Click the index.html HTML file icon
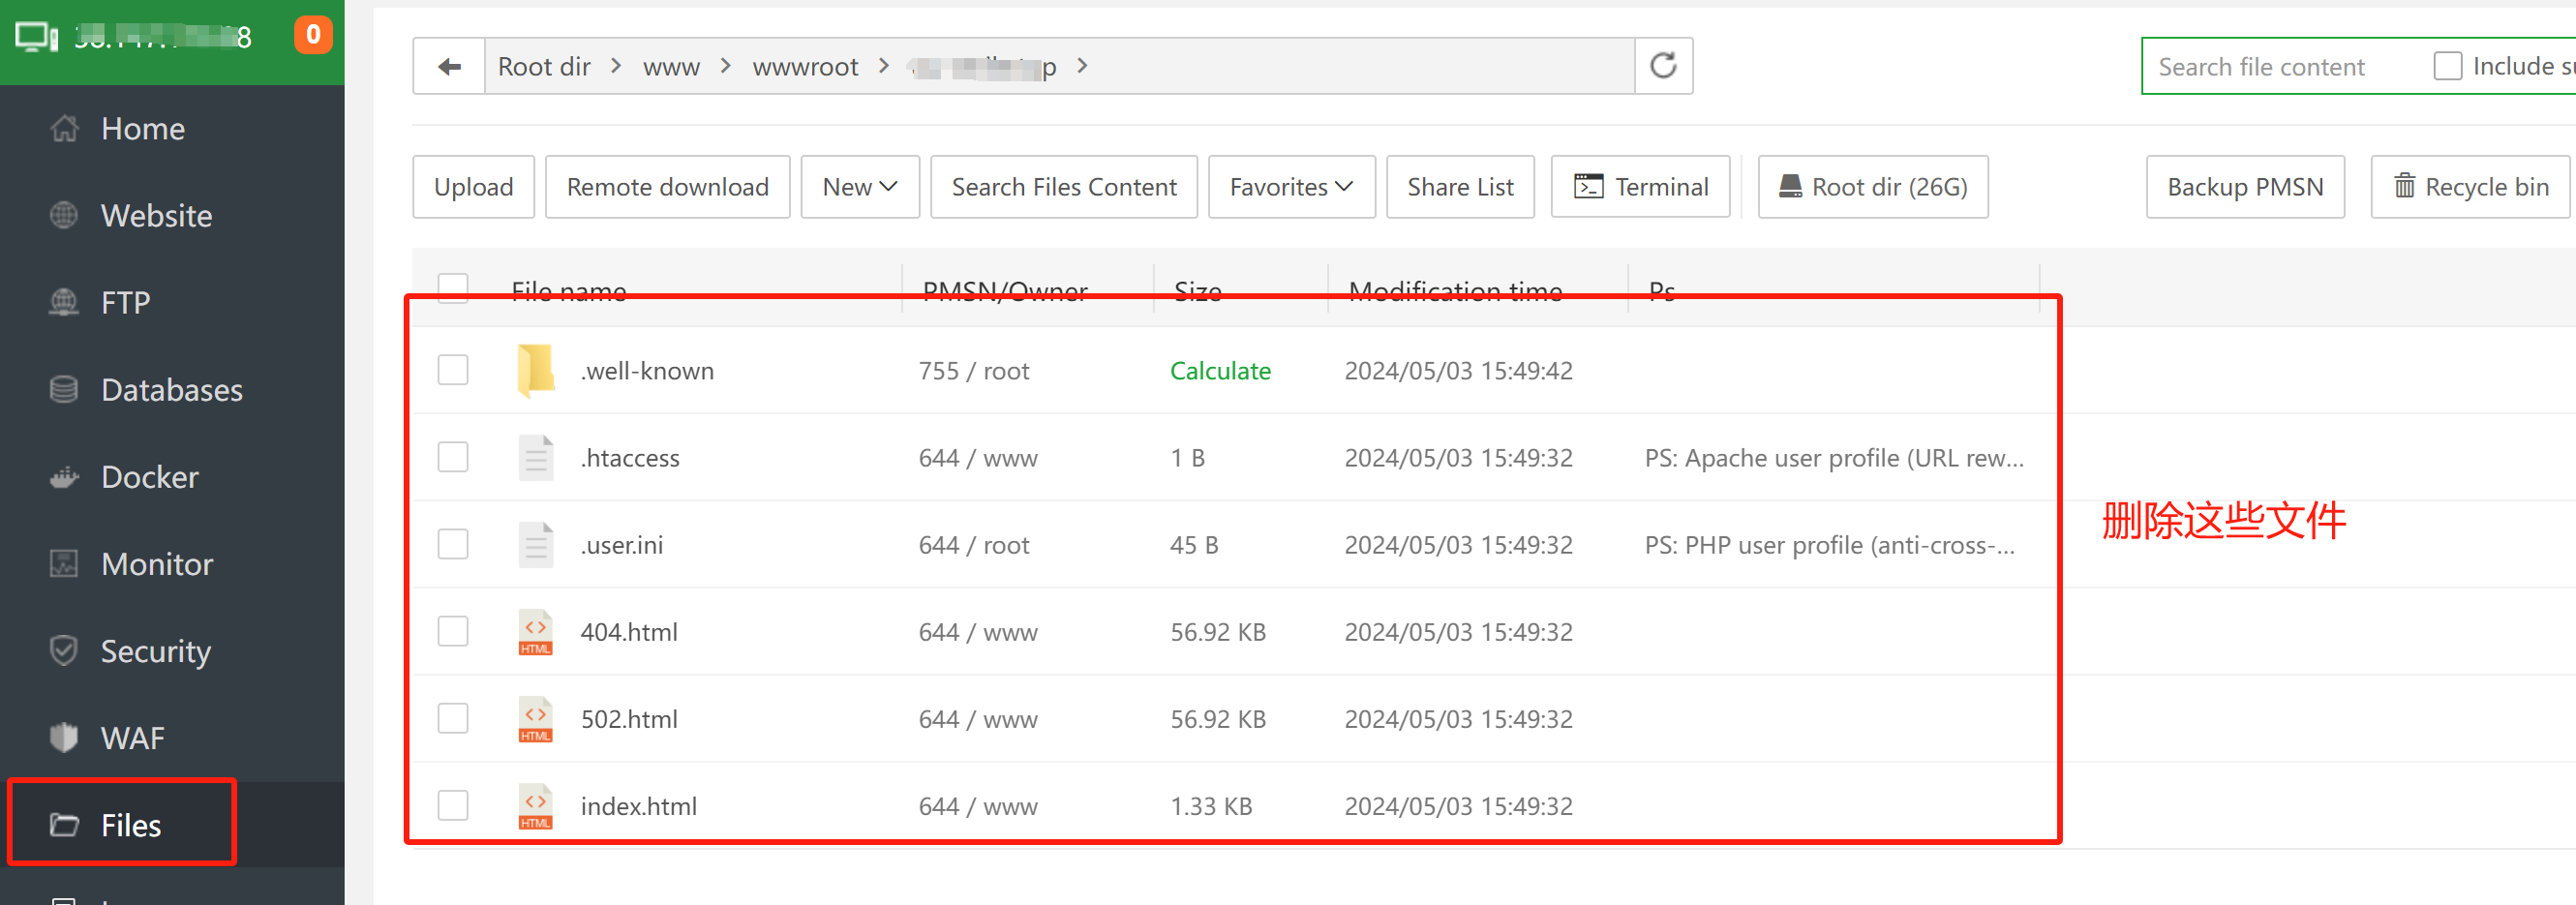The image size is (2576, 905). (x=536, y=806)
